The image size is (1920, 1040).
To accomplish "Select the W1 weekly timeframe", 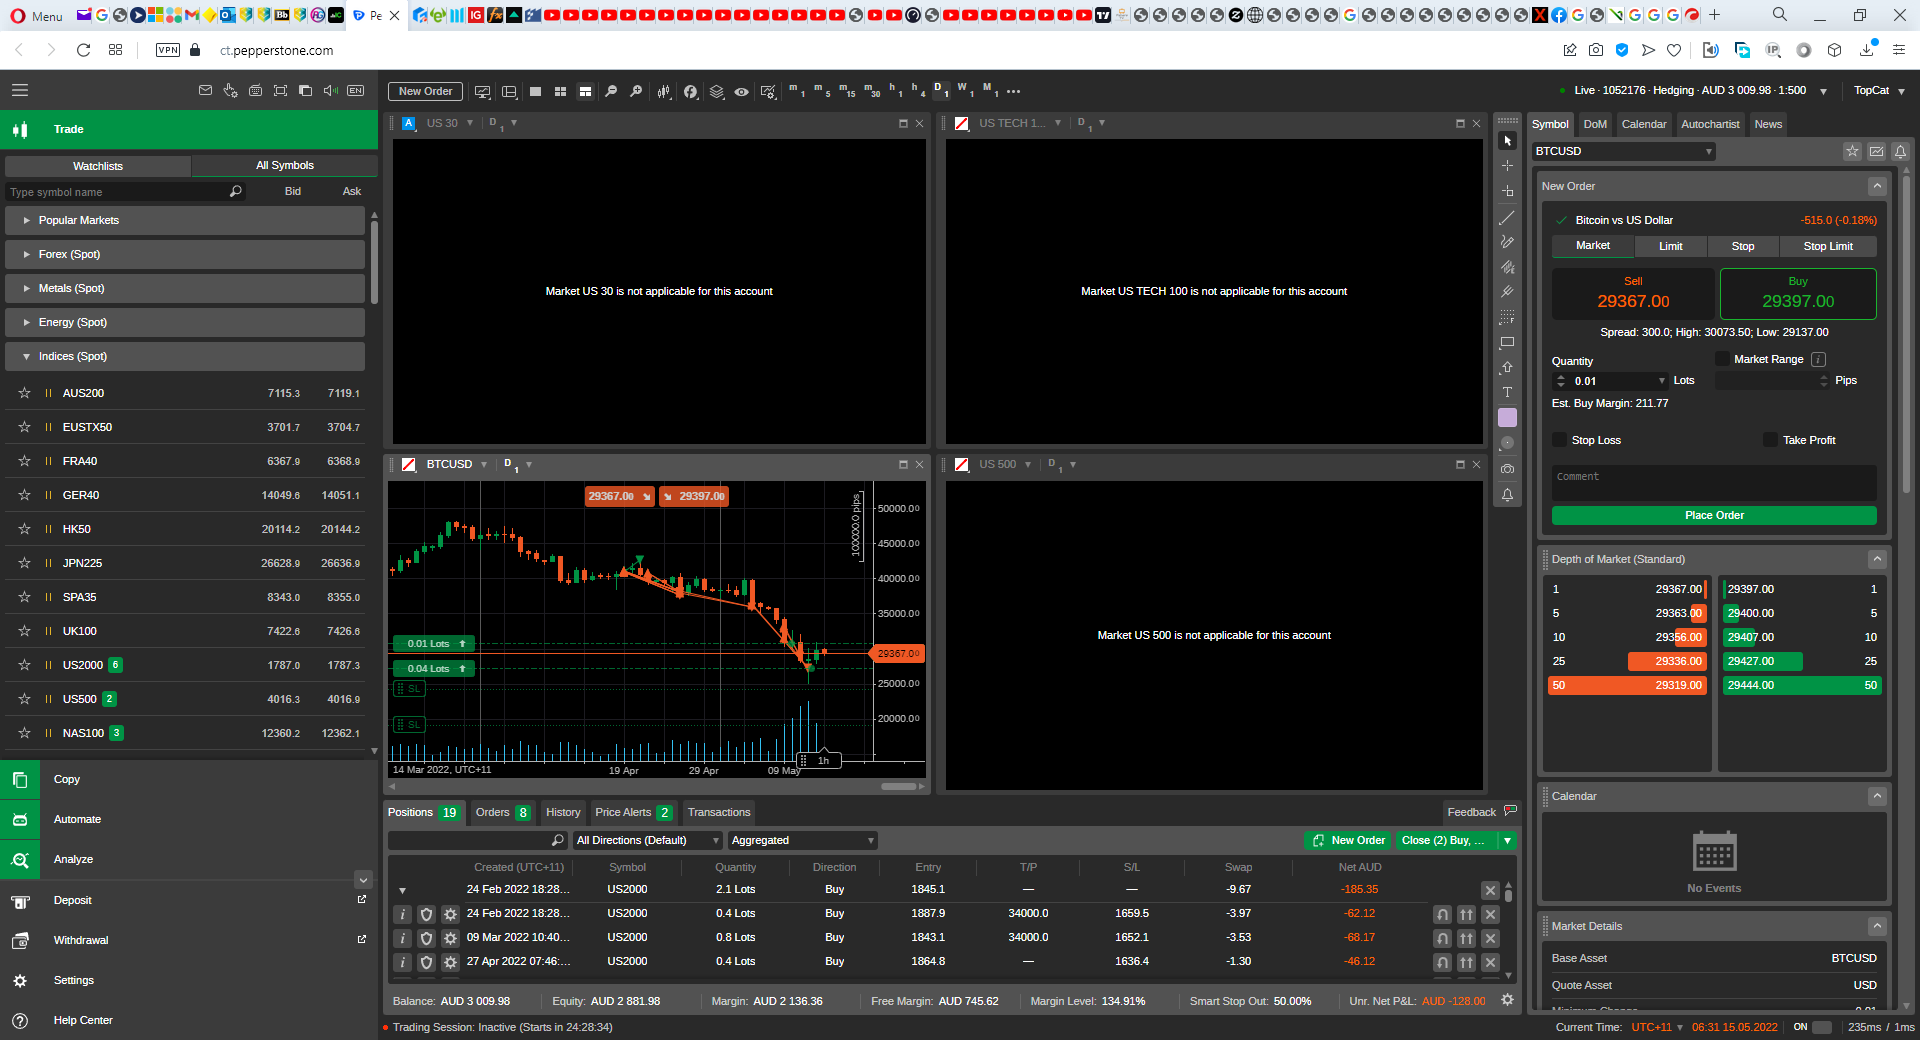I will pyautogui.click(x=965, y=91).
